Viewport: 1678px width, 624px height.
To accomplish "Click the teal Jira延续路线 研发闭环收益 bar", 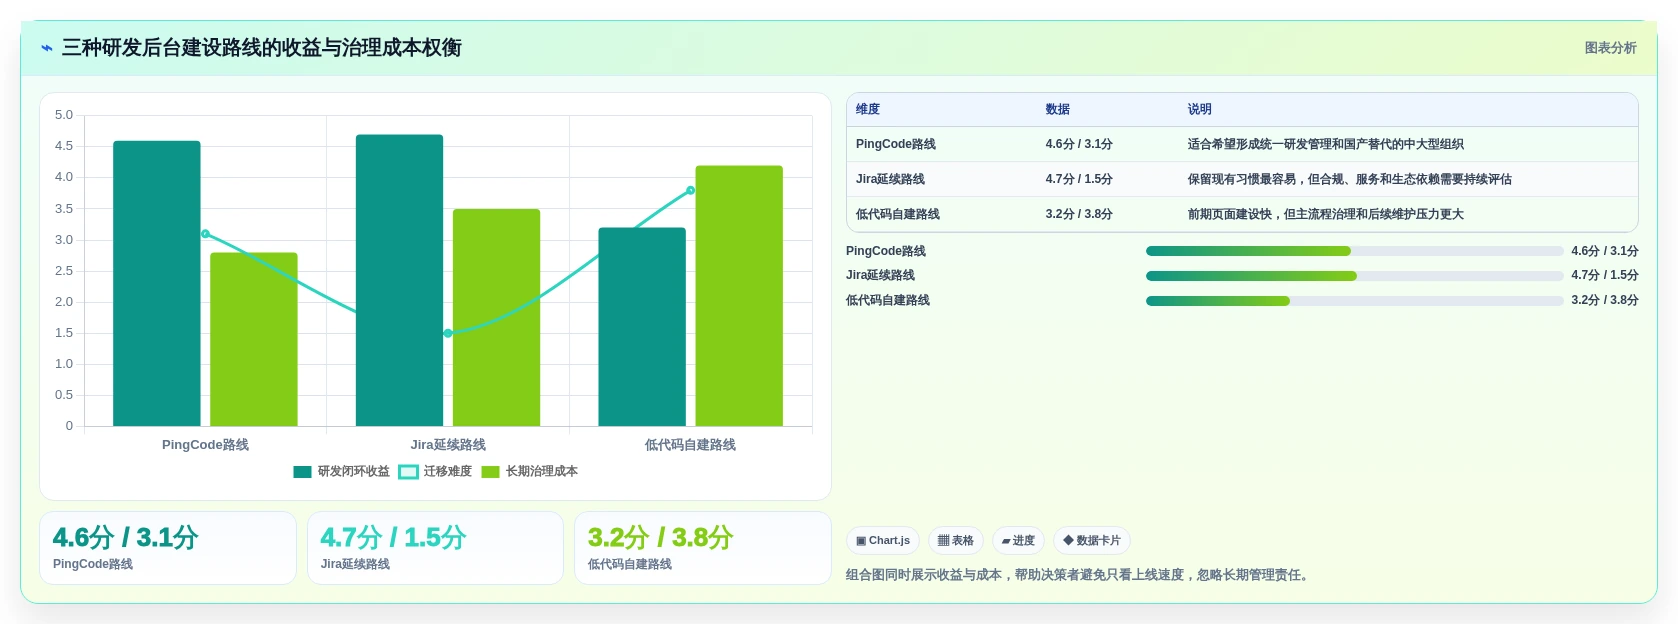I will tap(399, 281).
